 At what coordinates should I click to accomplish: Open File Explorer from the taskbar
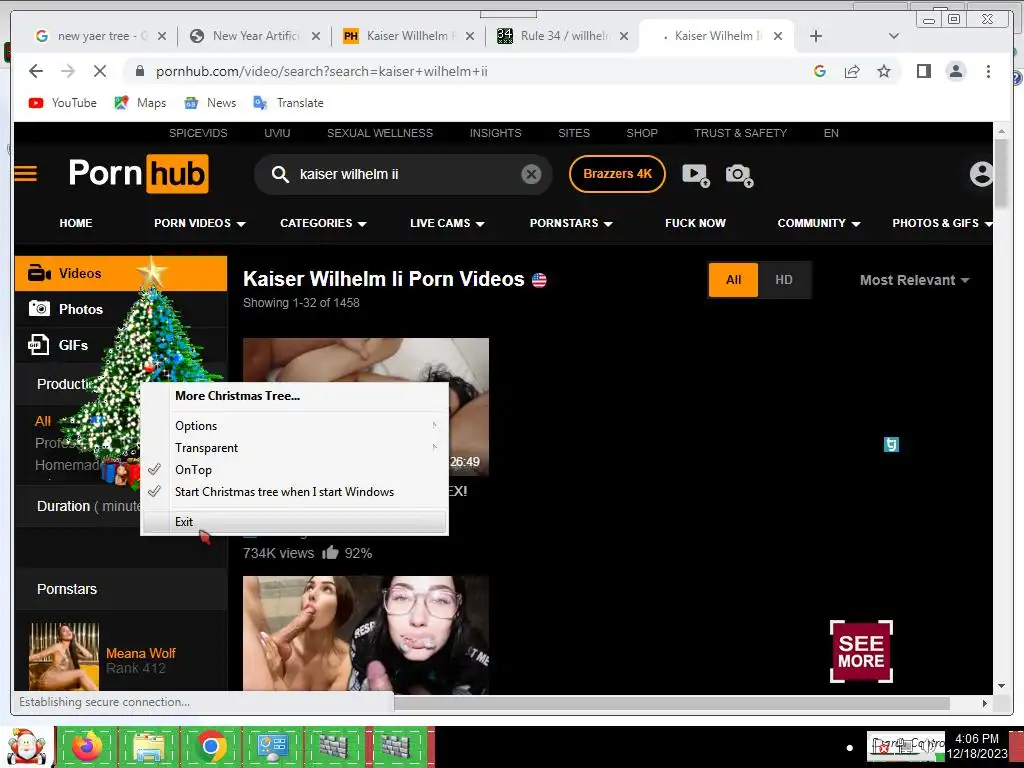149,746
